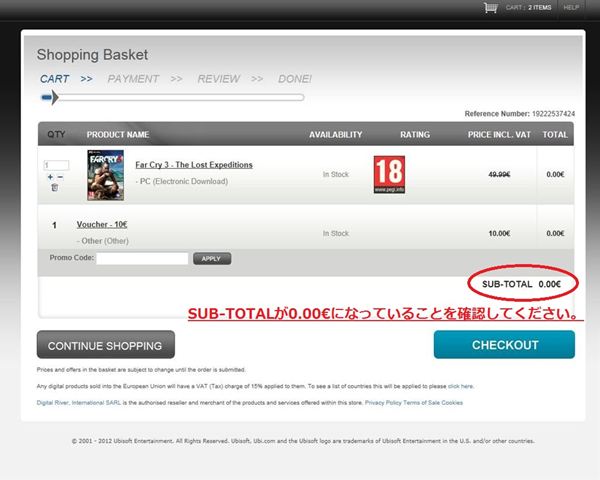Image resolution: width=600 pixels, height=480 pixels.
Task: Click the 0.00€ total in Far Cry 3 row
Action: pos(555,175)
